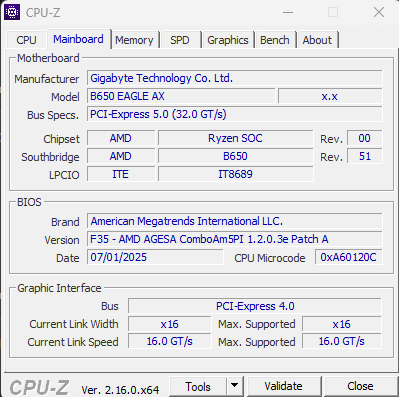Open the Graphics tab
The image size is (399, 397).
[228, 40]
